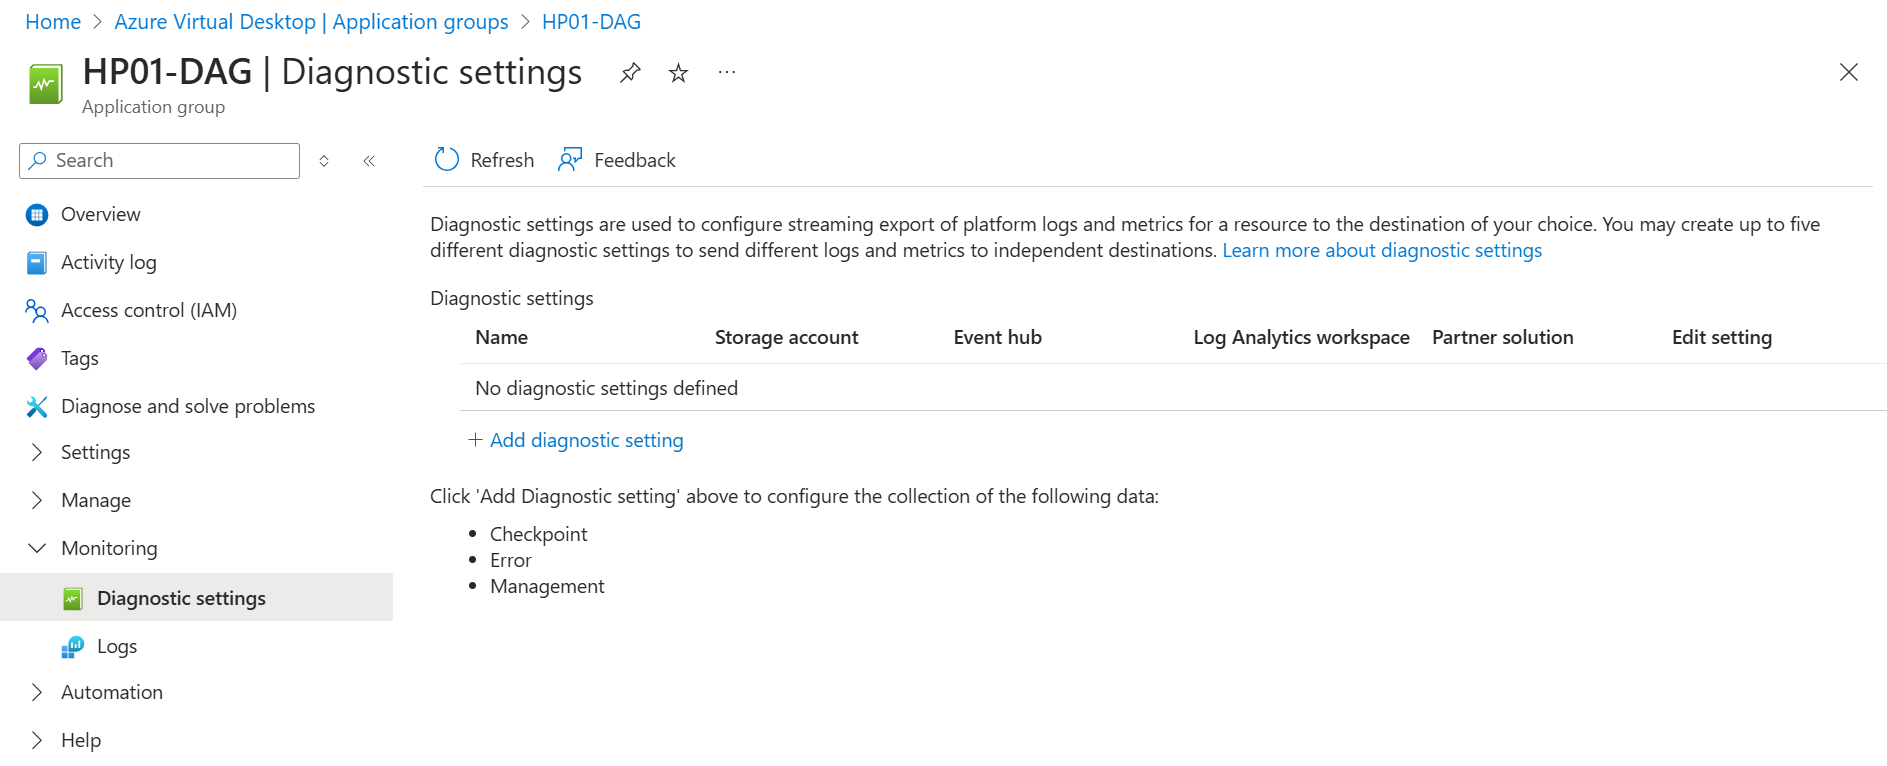
Task: Open HP01-DAG breadcrumb link
Action: point(591,22)
